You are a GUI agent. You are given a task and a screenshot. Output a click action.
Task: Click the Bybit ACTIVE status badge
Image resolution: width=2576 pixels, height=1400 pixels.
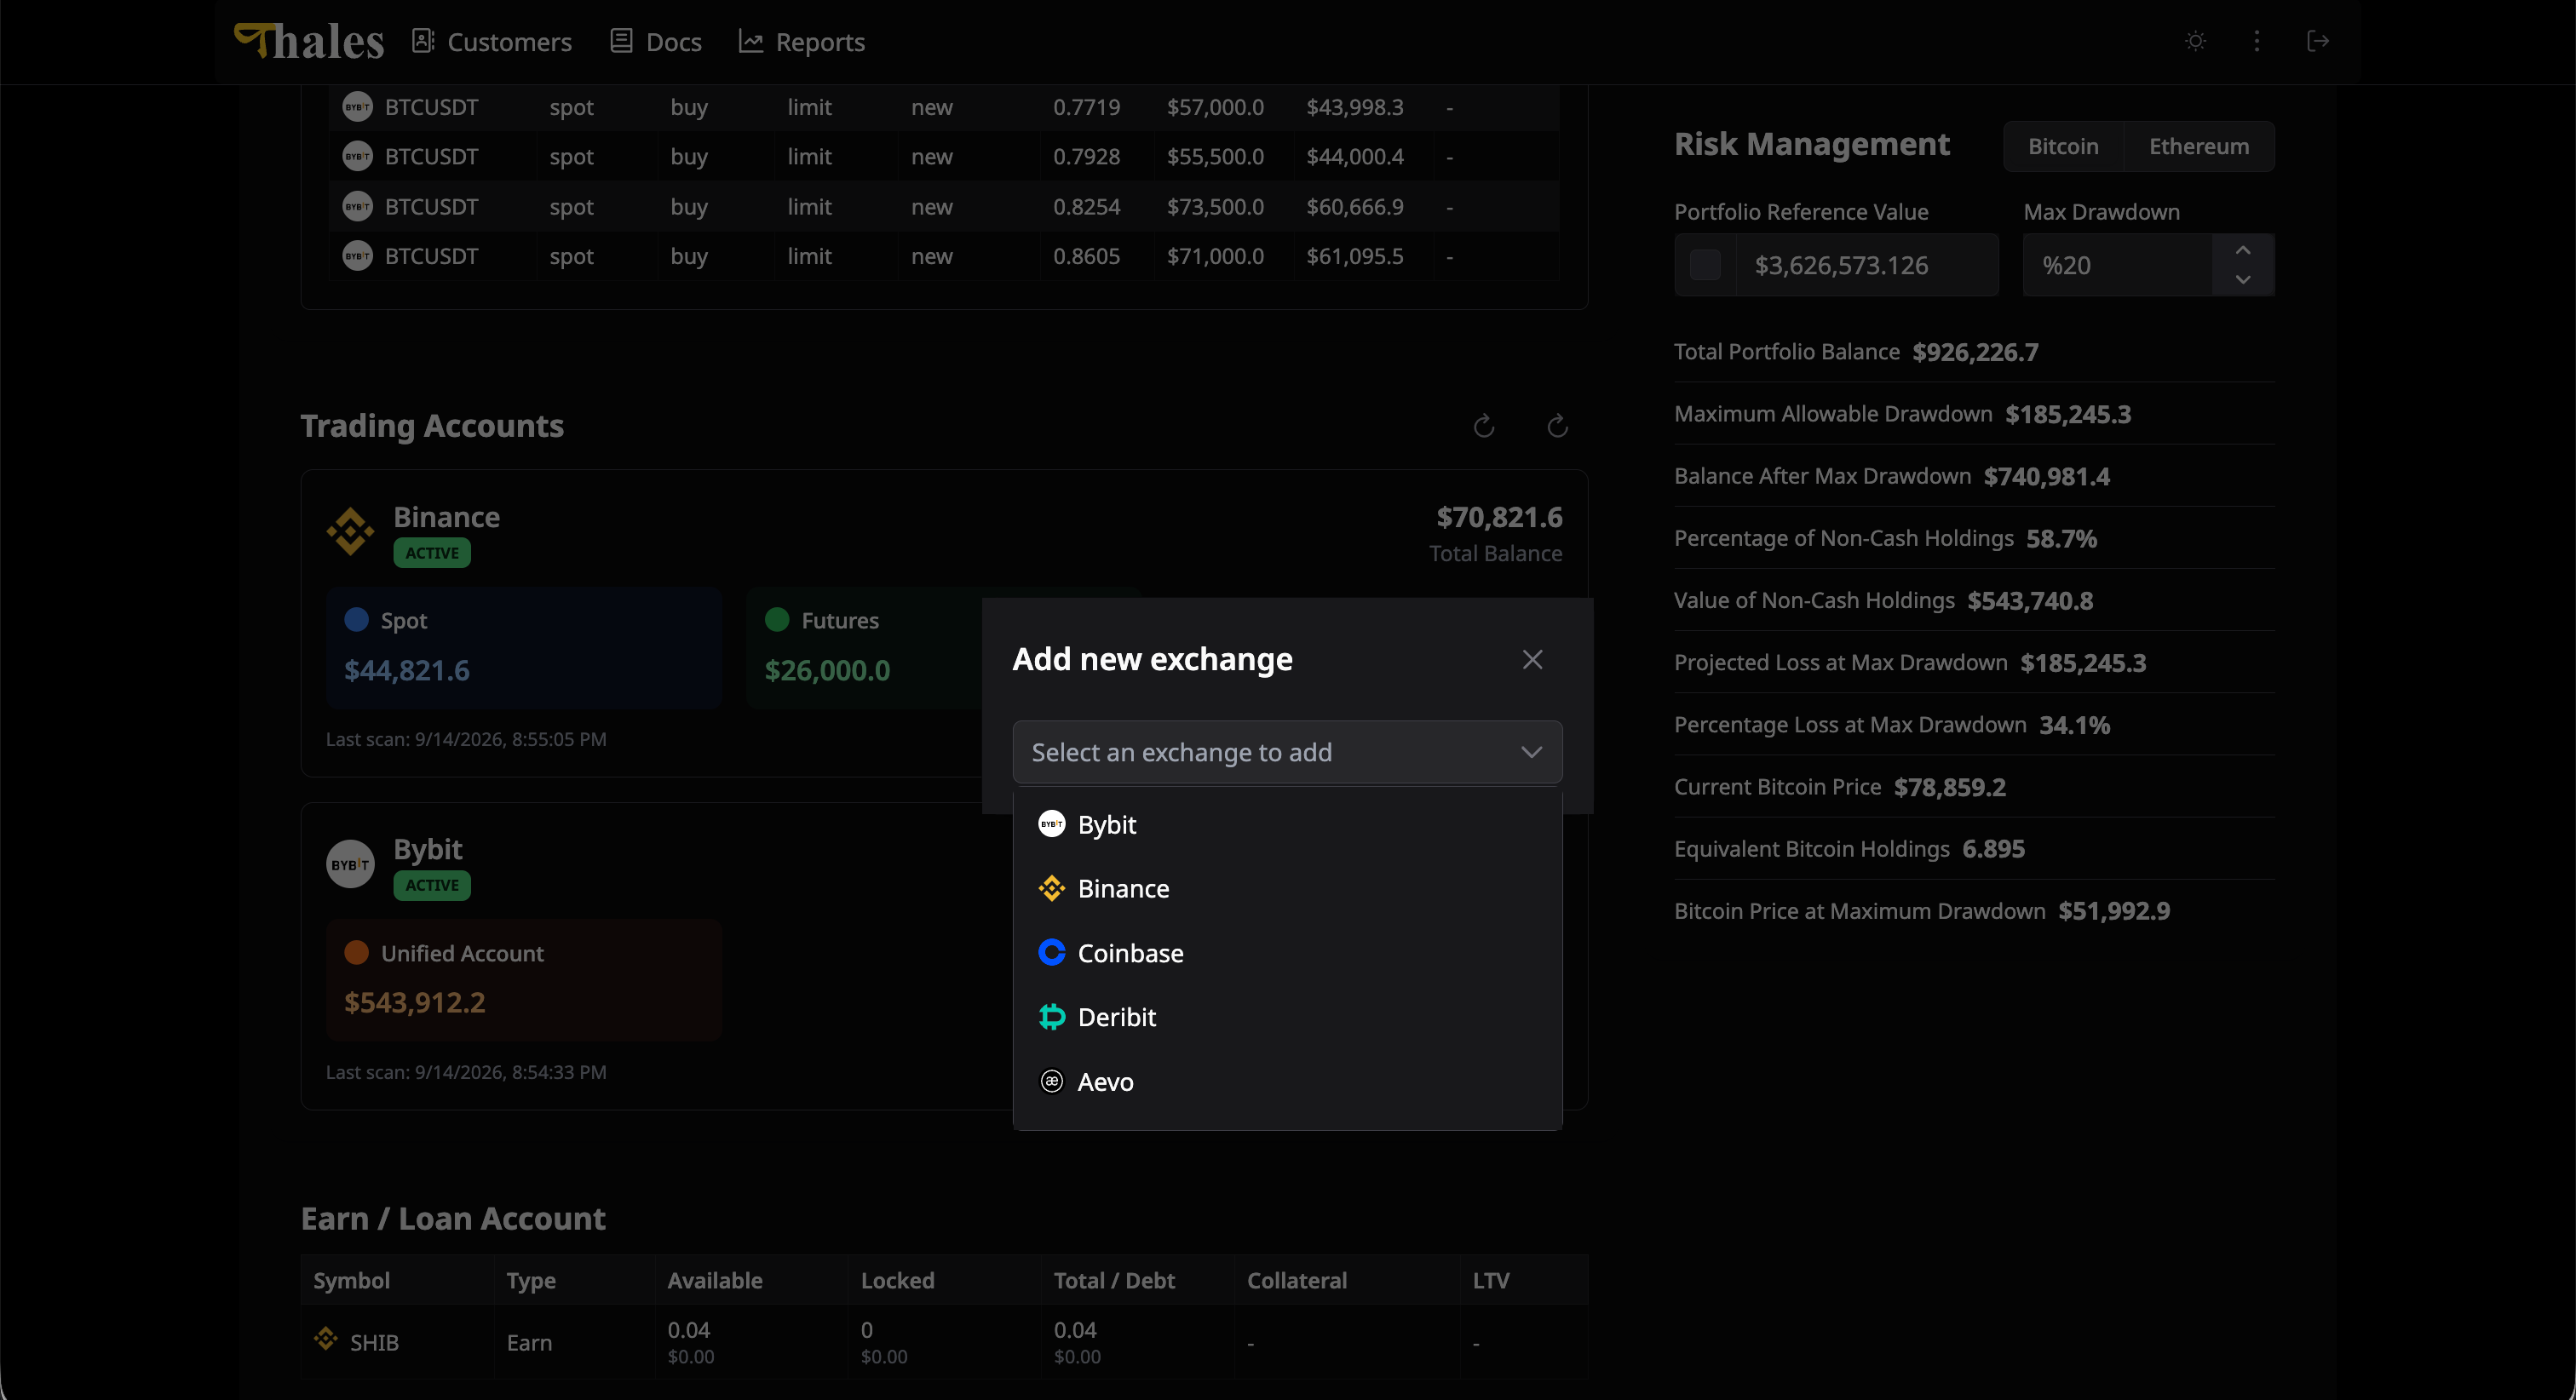[432, 885]
